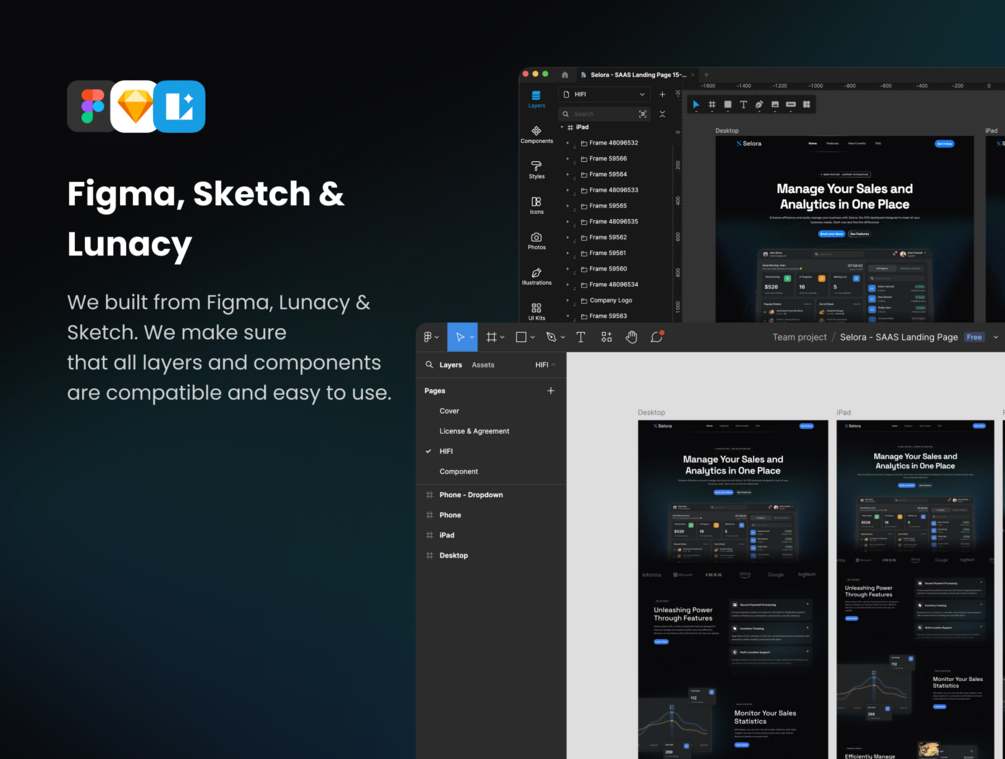Expand Company Logo layer in Lunacy
Screen dimensions: 1005x759
pyautogui.click(x=568, y=300)
